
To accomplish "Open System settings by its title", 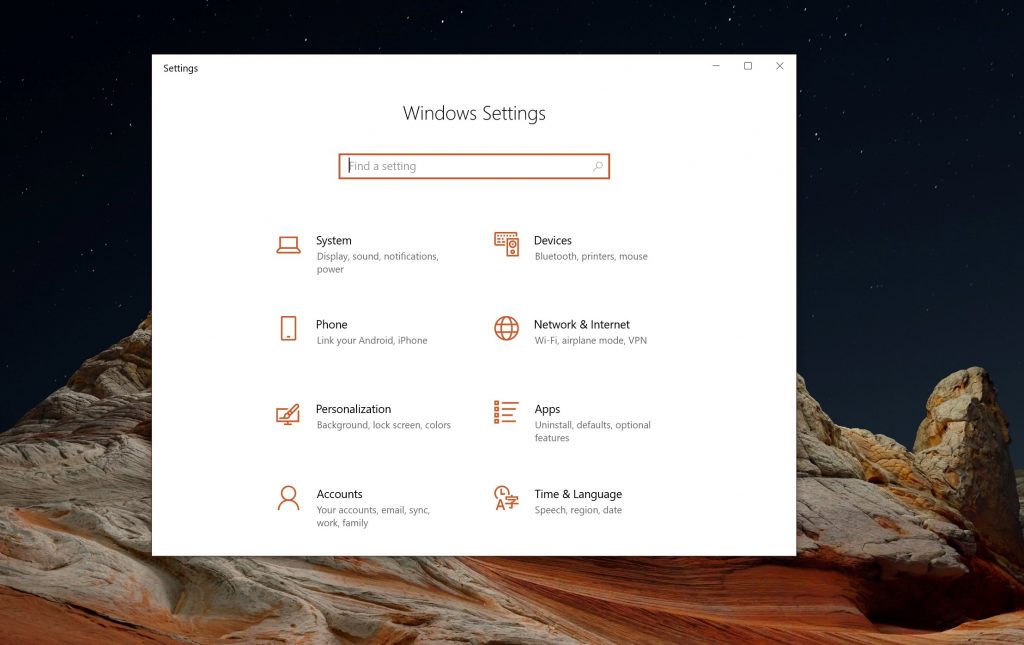I will point(334,240).
